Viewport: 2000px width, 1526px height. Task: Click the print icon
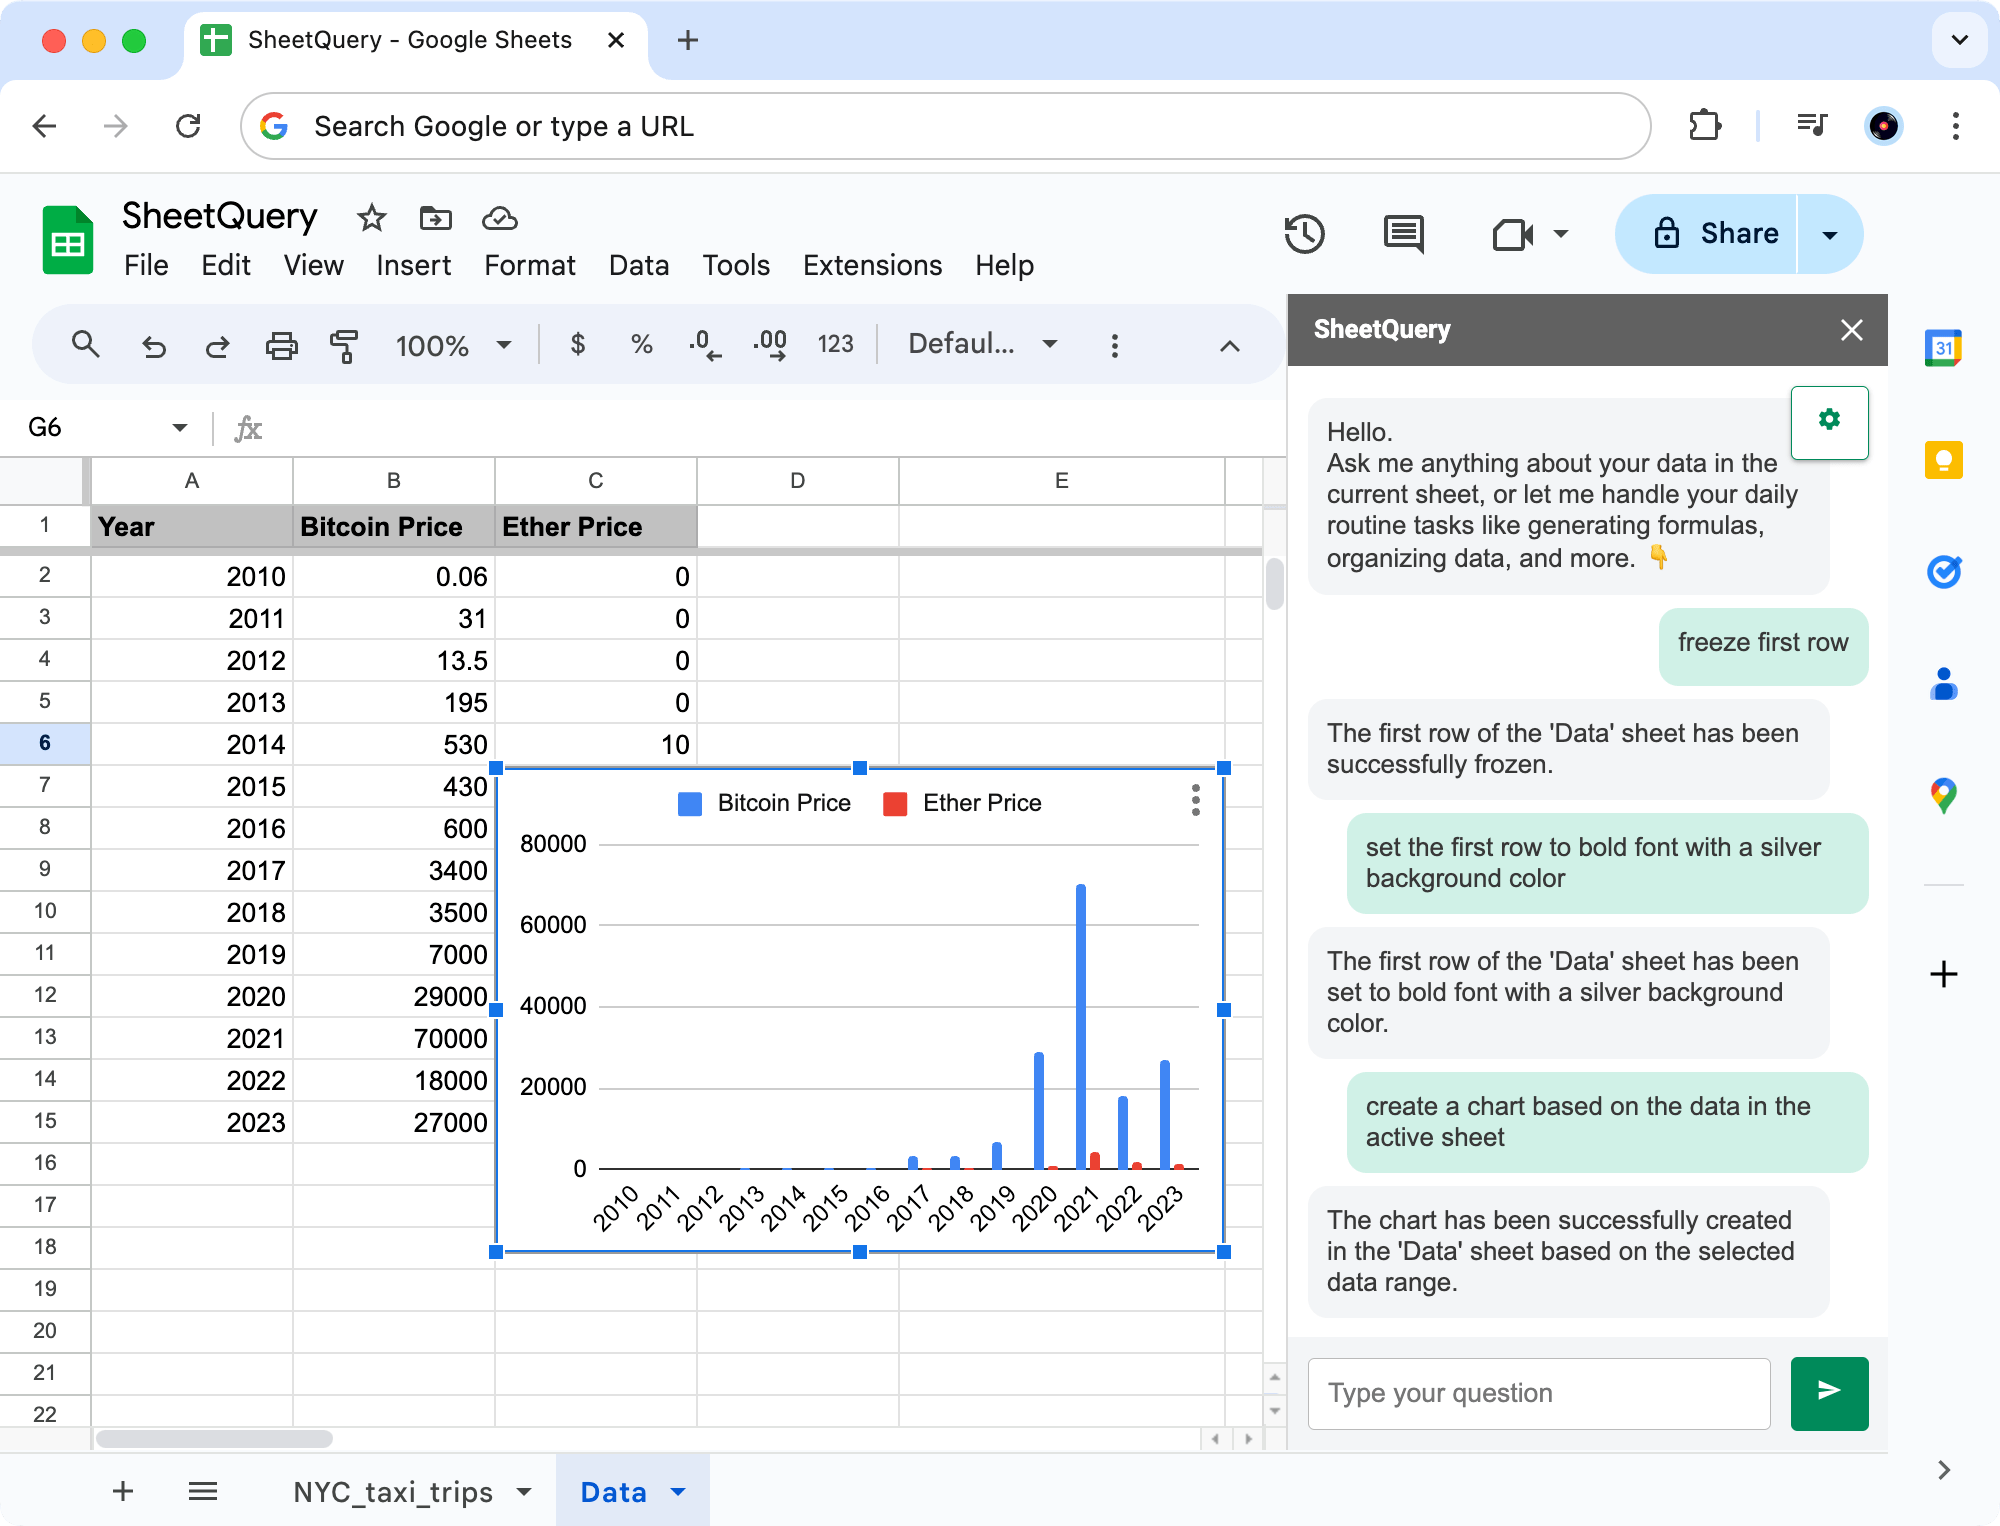tap(281, 346)
